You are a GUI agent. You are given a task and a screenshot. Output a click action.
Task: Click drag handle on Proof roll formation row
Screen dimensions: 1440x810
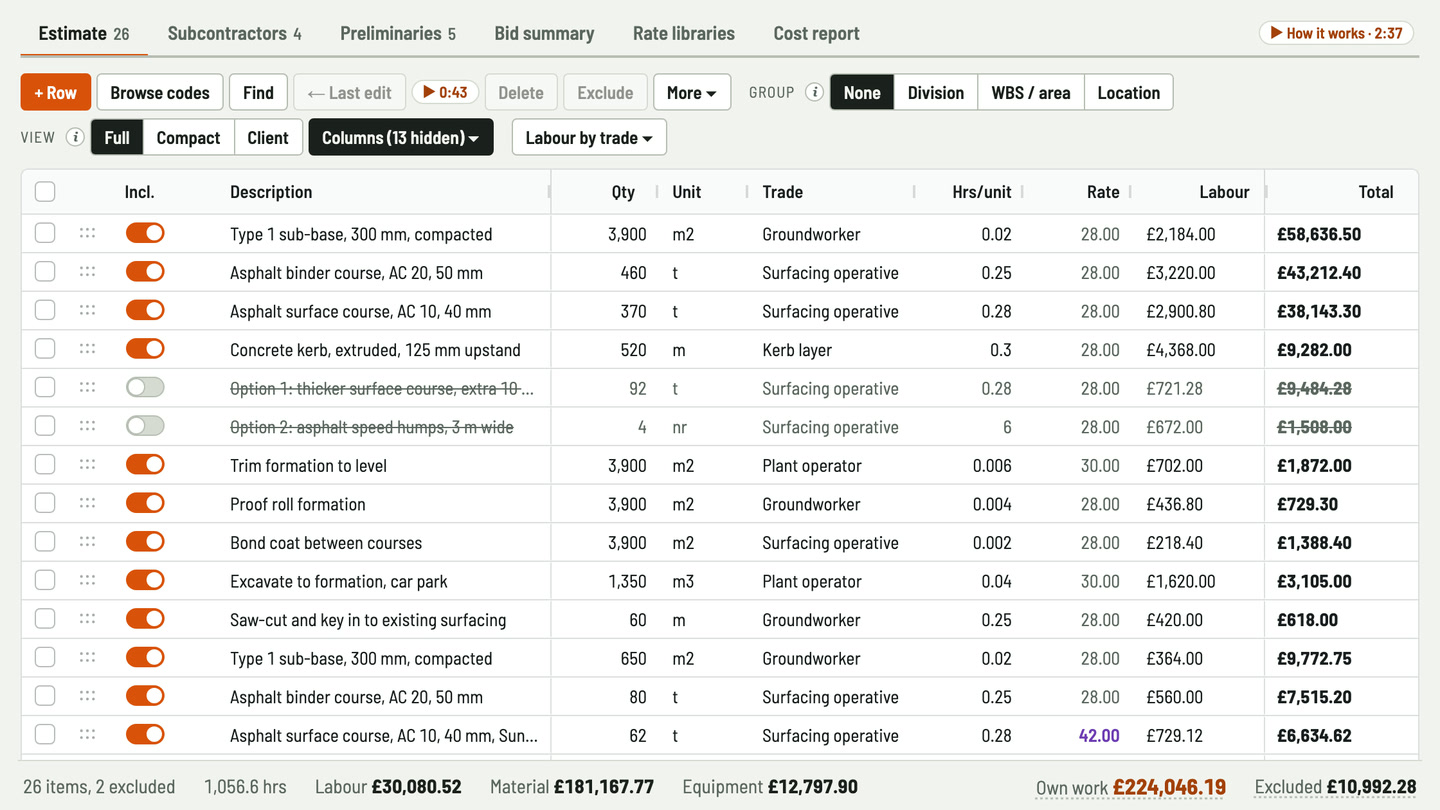(87, 503)
